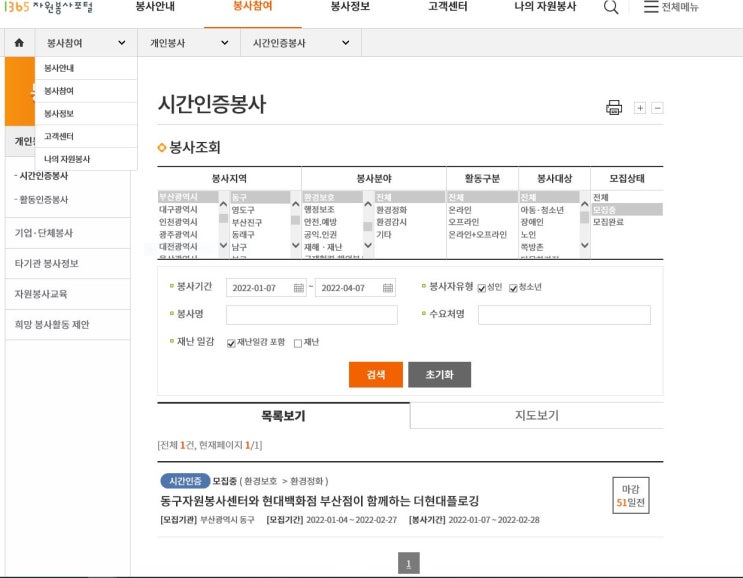The height and width of the screenshot is (578, 743).
Task: Open the 전체메뉴 hamburger menu
Action: click(671, 7)
